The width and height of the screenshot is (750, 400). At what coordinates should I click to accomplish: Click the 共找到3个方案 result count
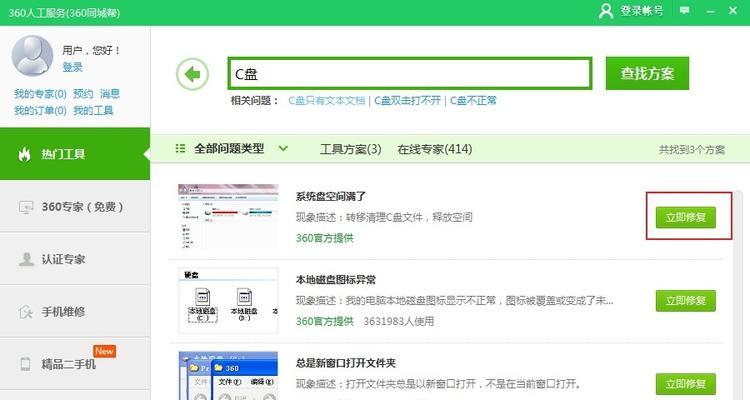tap(692, 150)
